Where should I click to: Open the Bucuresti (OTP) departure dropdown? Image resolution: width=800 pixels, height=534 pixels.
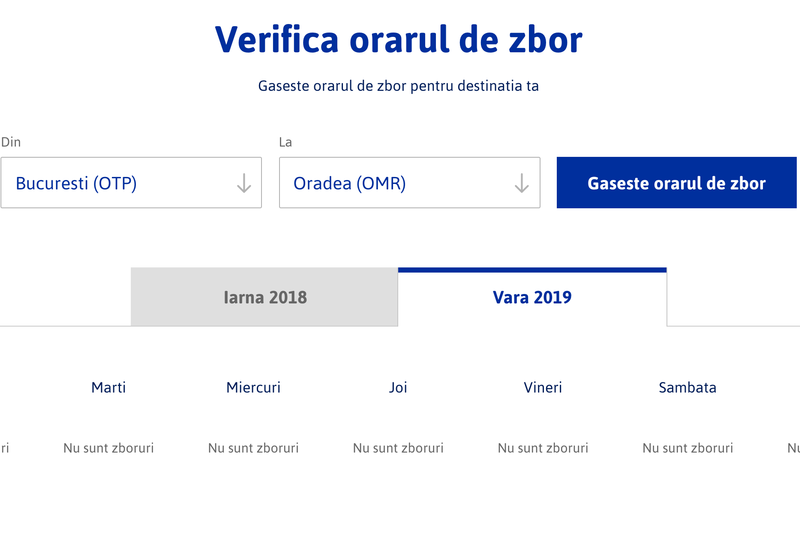point(120,184)
